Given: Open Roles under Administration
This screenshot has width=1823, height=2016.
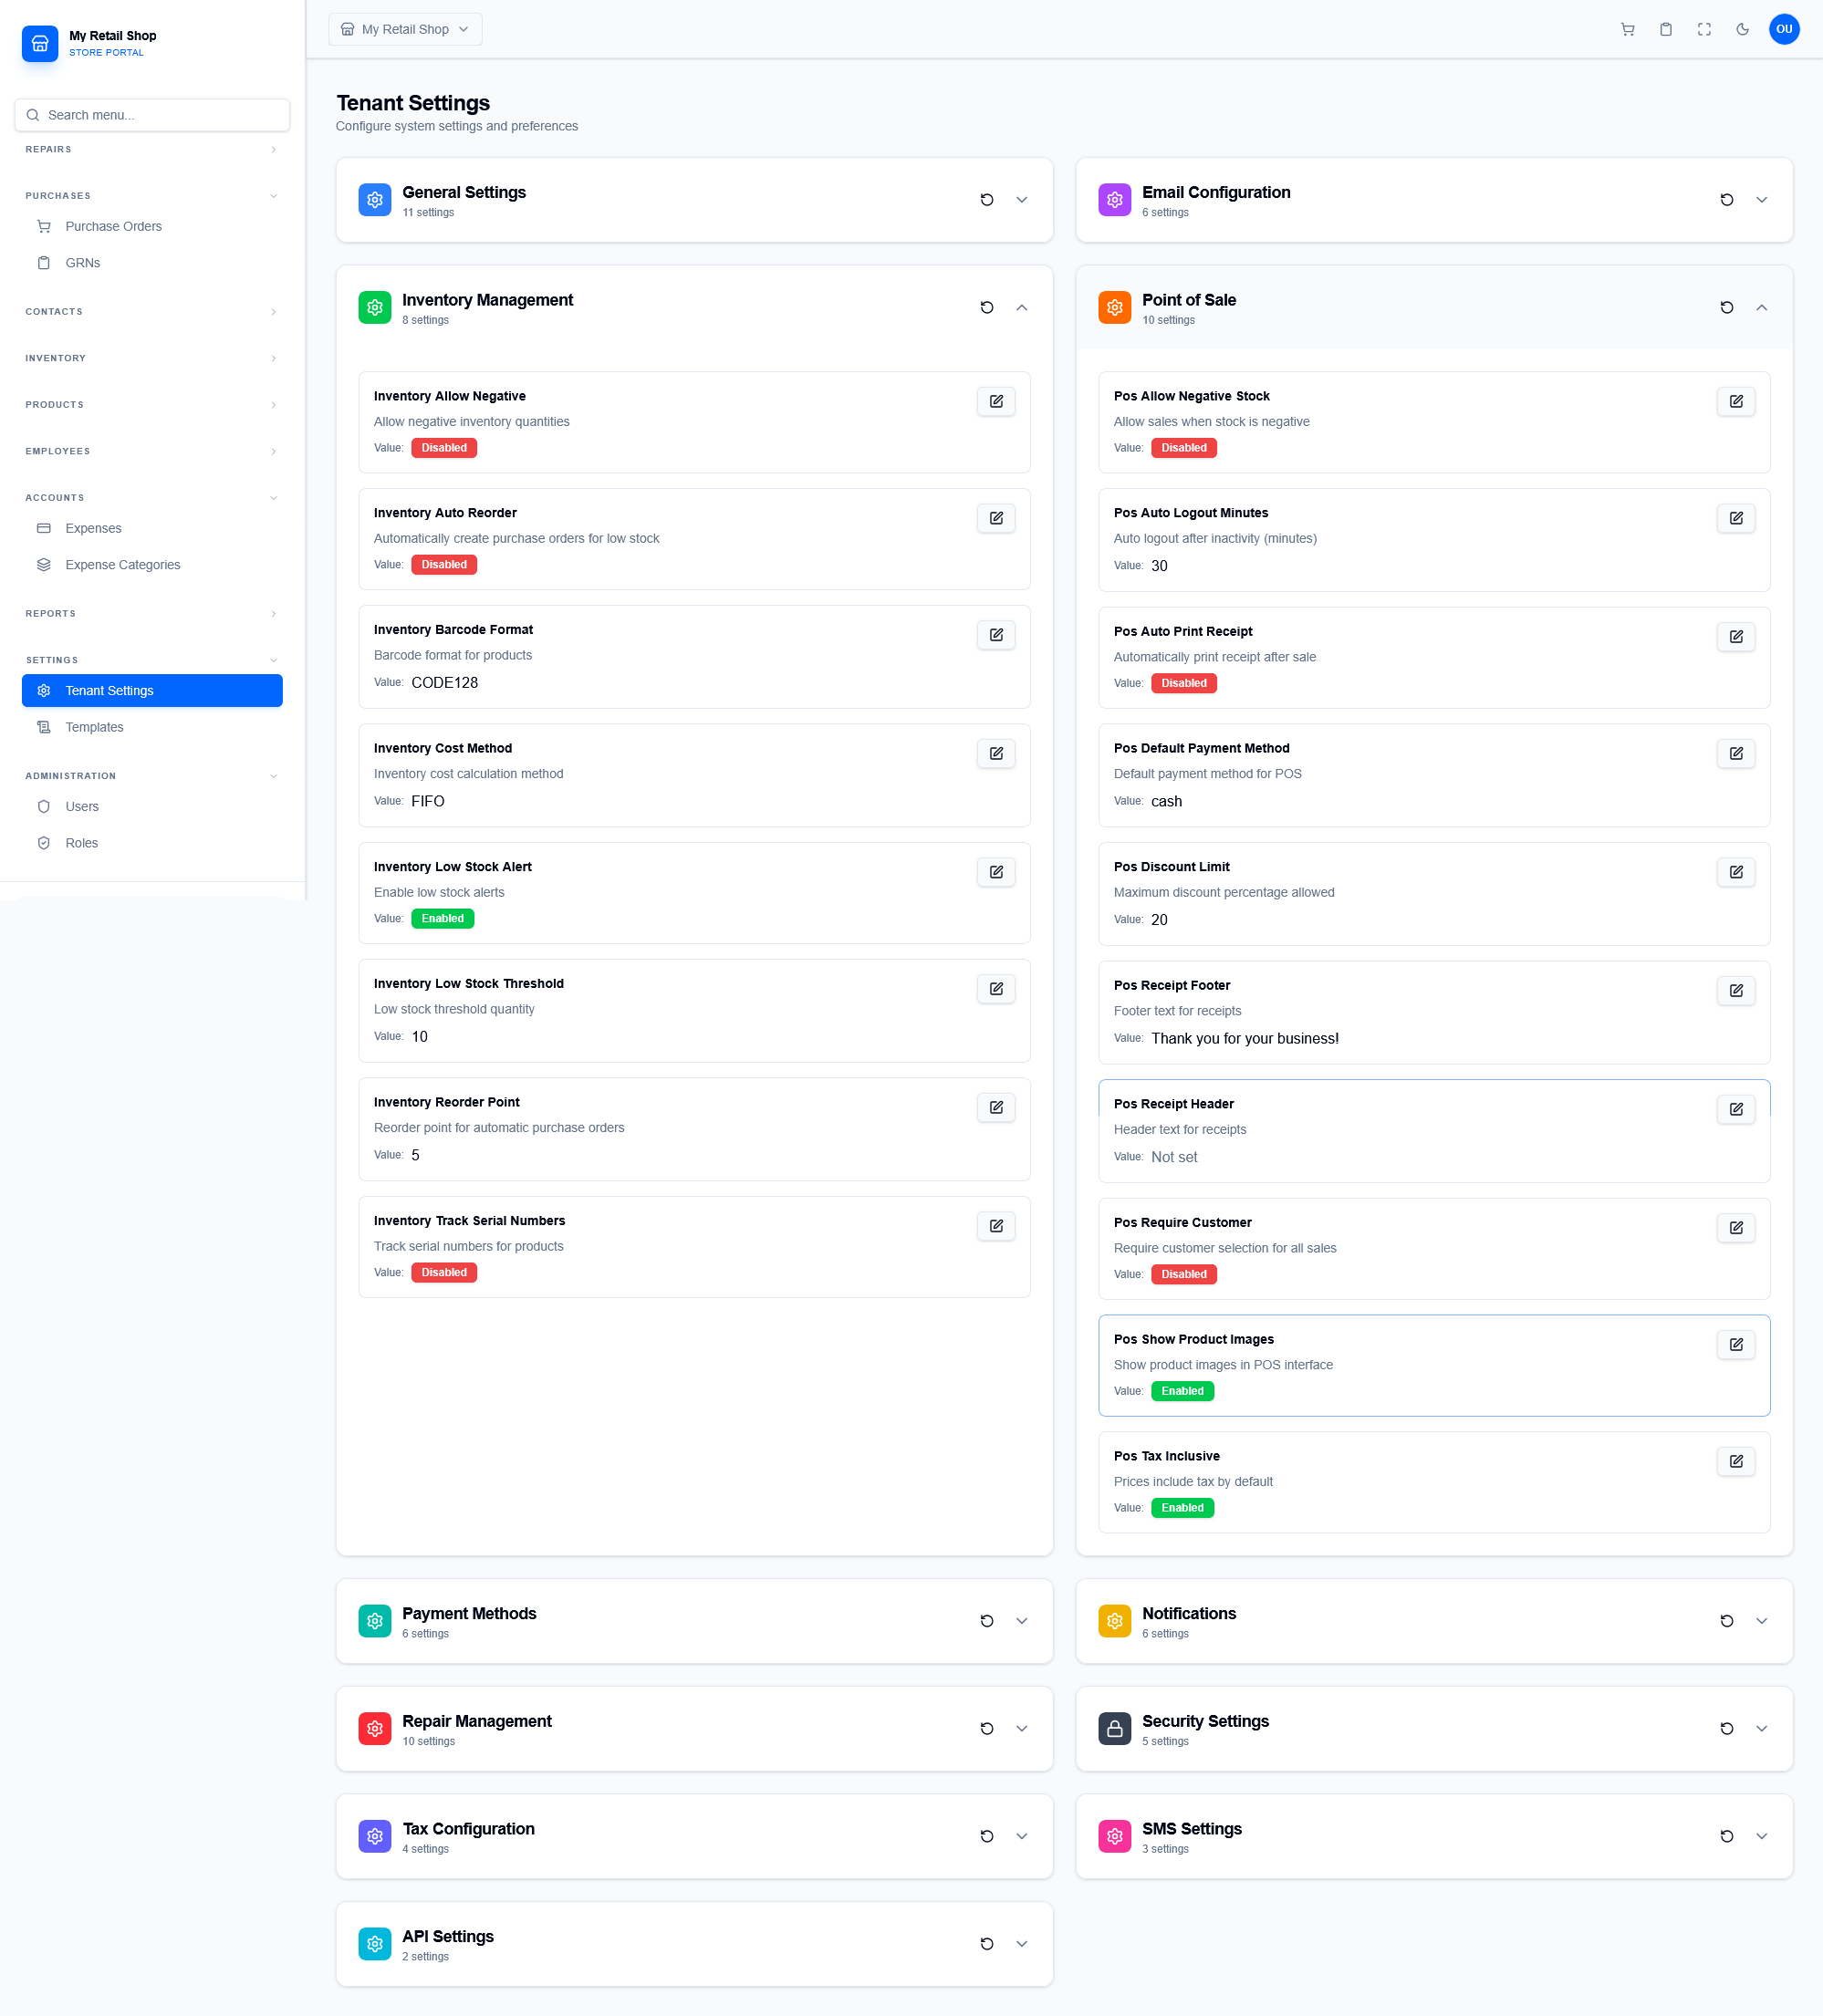Looking at the screenshot, I should pyautogui.click(x=152, y=843).
